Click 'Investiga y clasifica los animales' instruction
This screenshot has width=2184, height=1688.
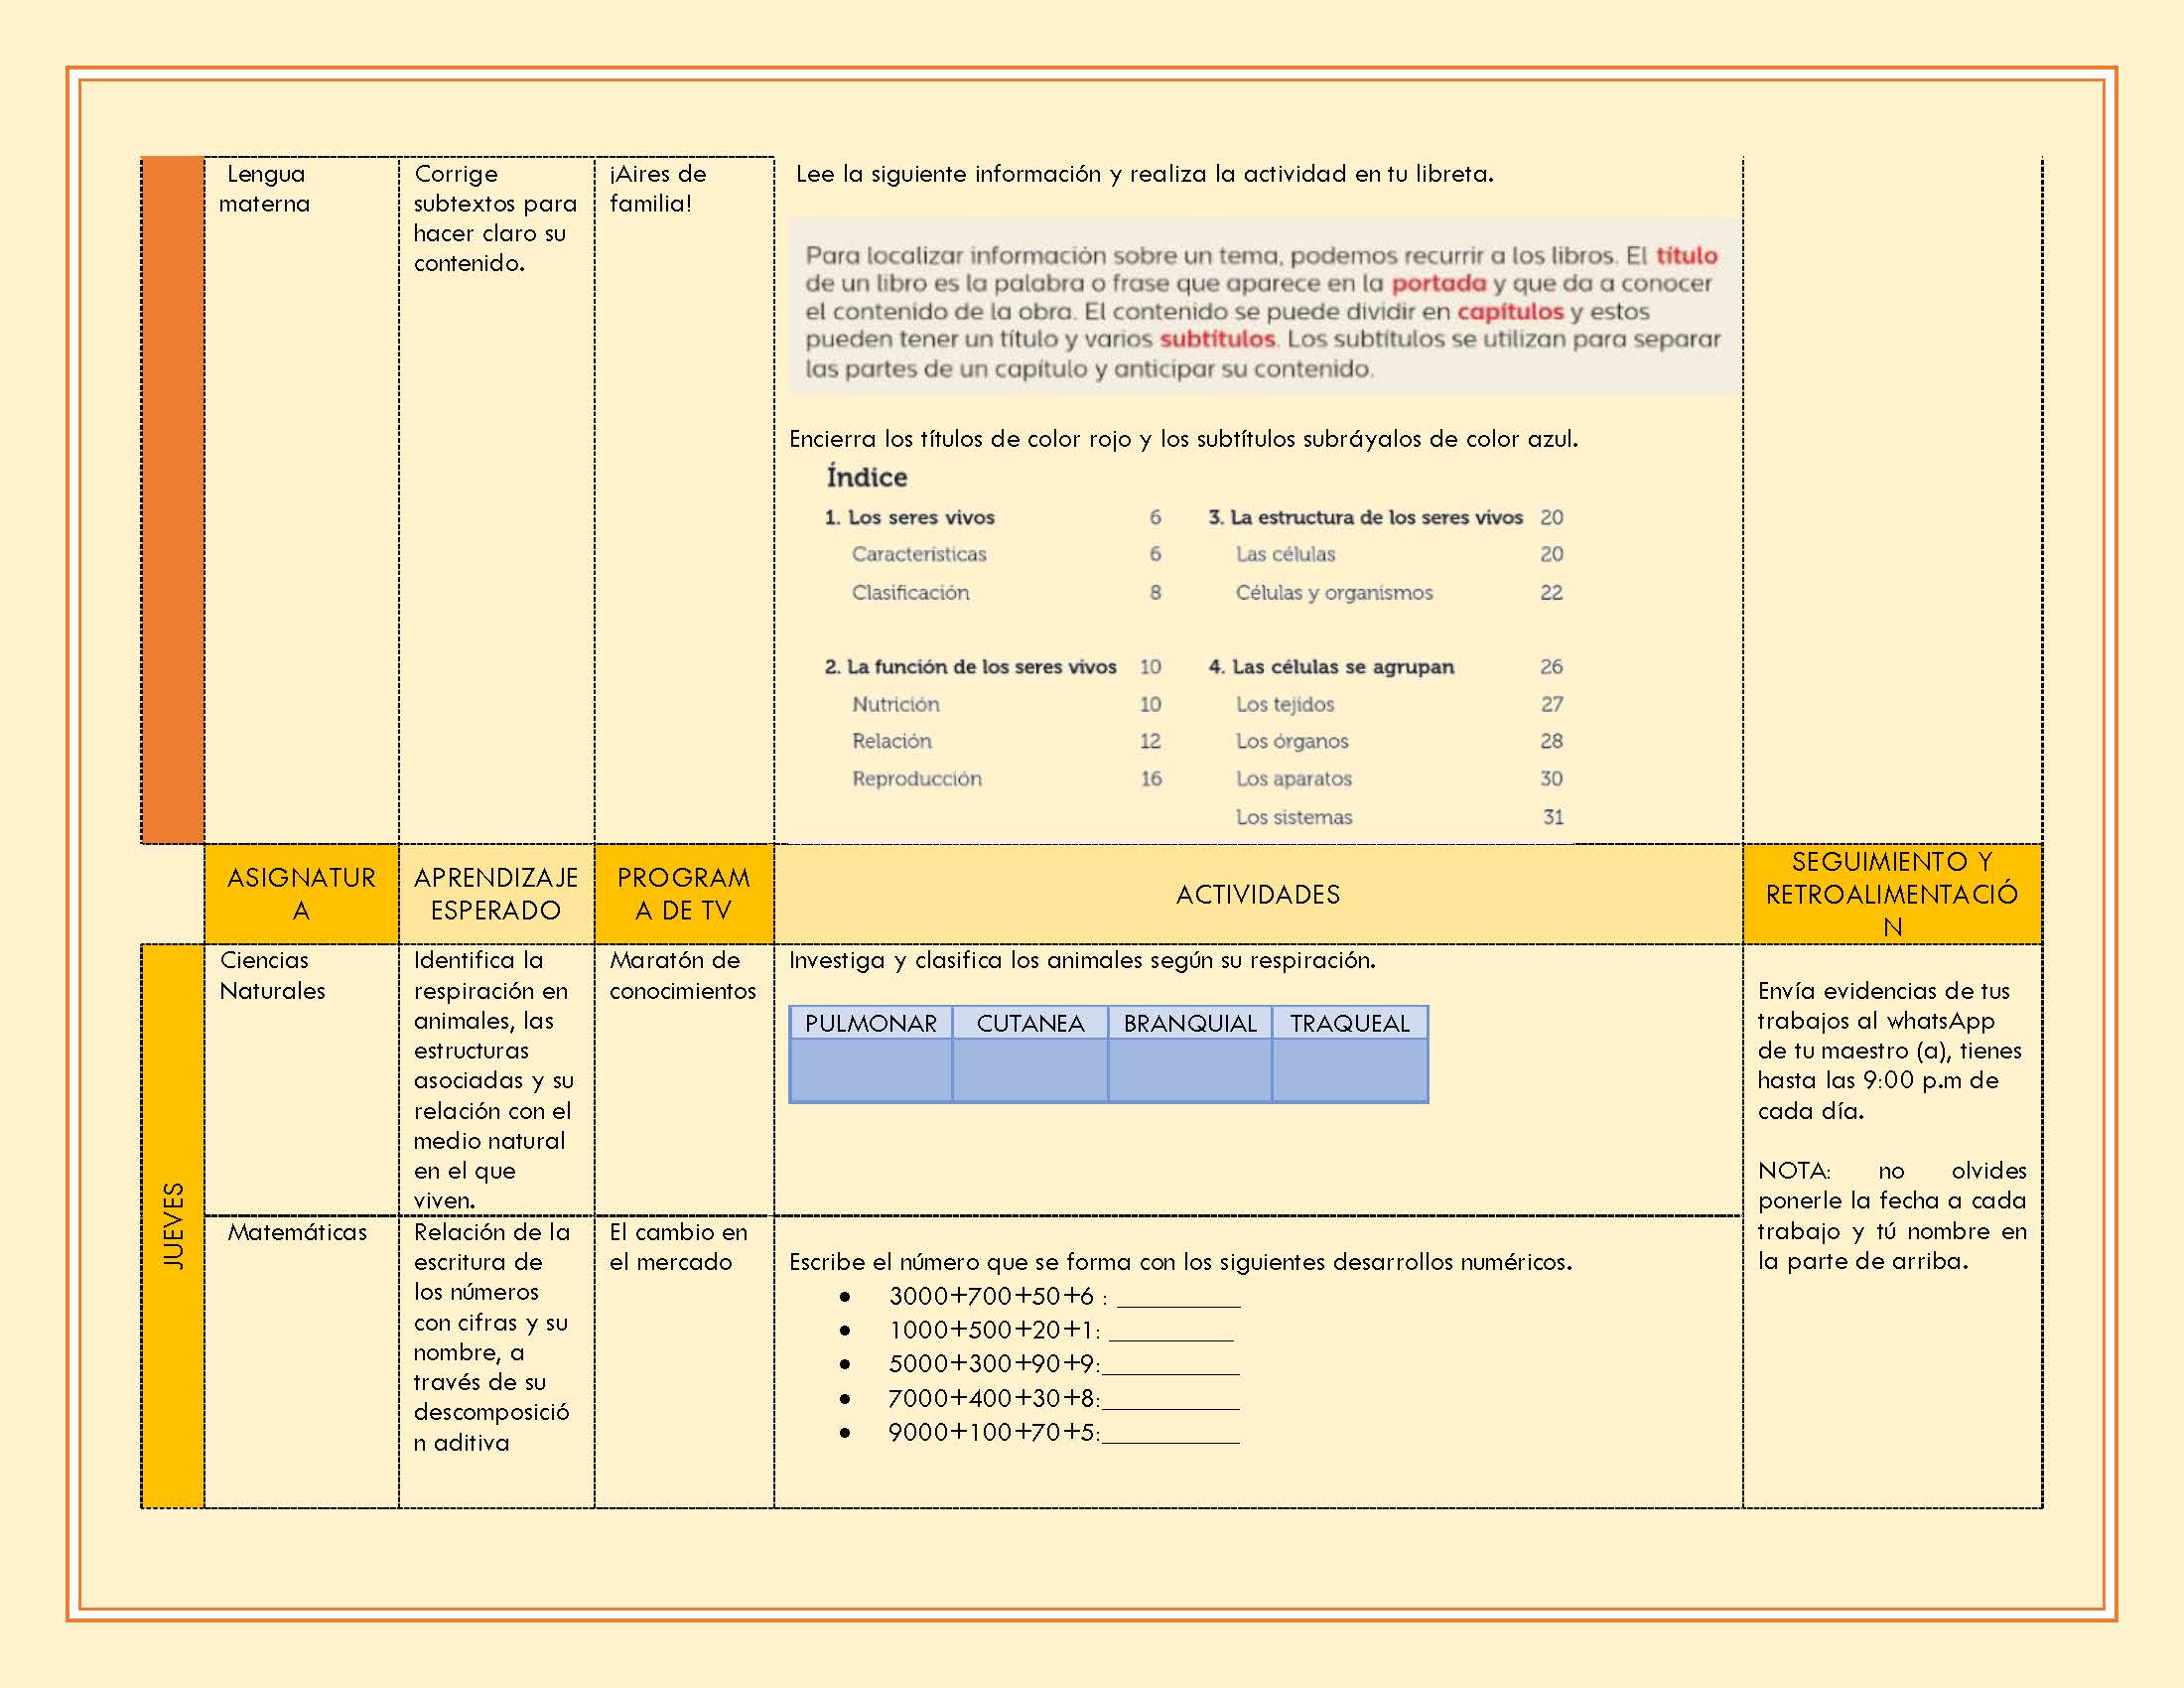[1082, 960]
